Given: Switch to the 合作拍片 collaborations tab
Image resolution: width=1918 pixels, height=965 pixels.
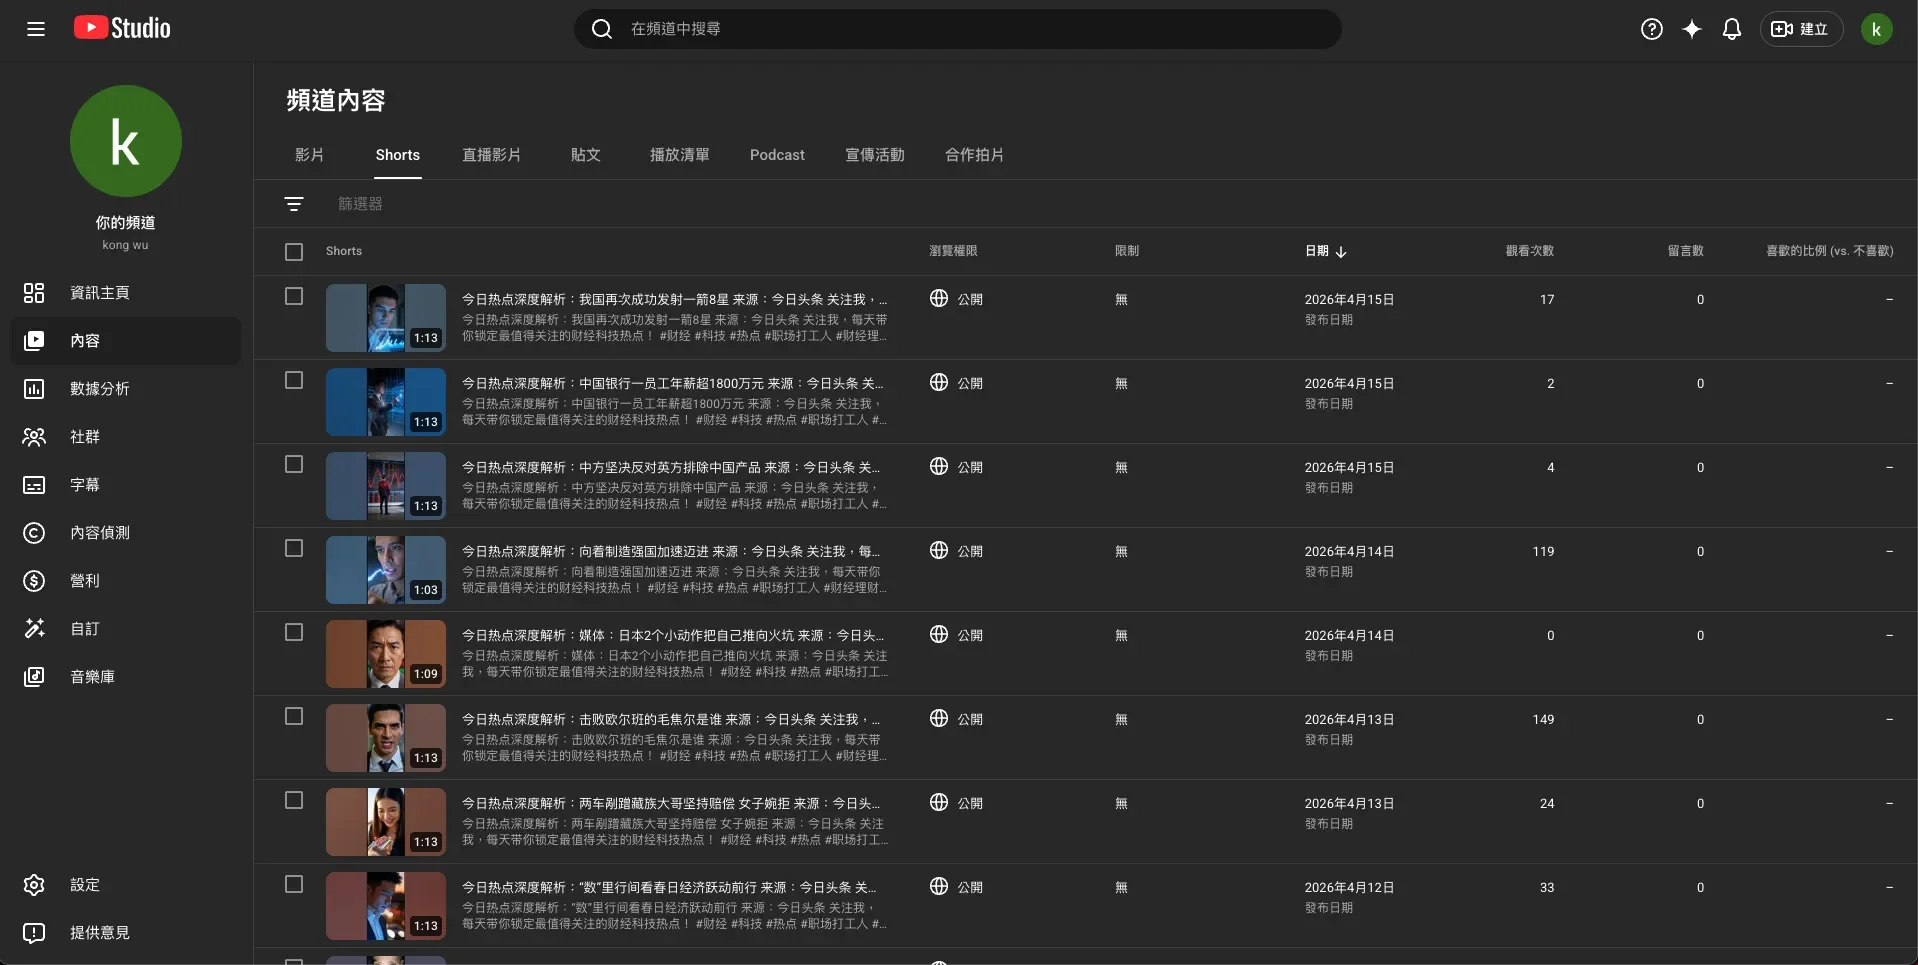Looking at the screenshot, I should [x=975, y=155].
